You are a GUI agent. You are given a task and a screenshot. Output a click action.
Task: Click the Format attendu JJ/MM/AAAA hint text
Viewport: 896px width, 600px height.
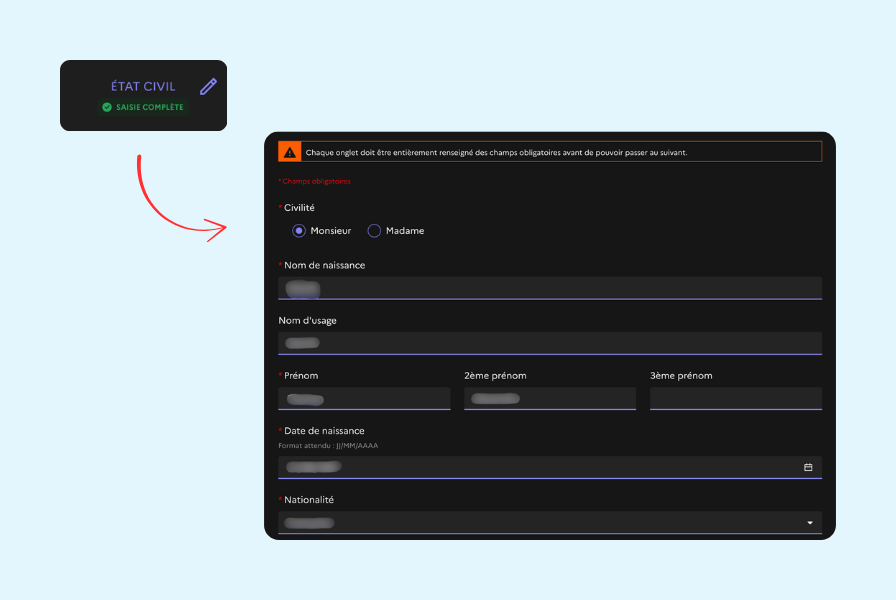point(328,445)
